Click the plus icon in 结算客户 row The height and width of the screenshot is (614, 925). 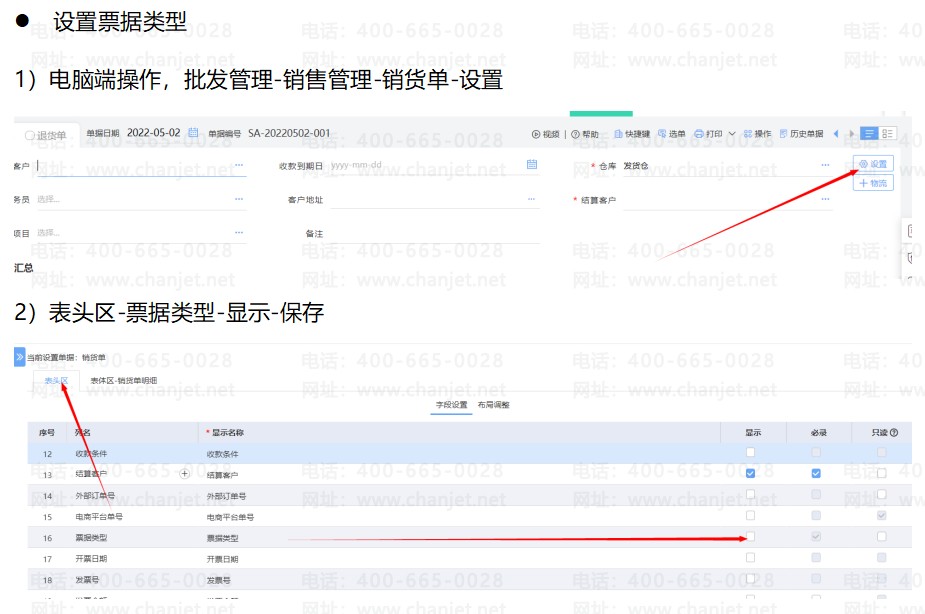185,474
